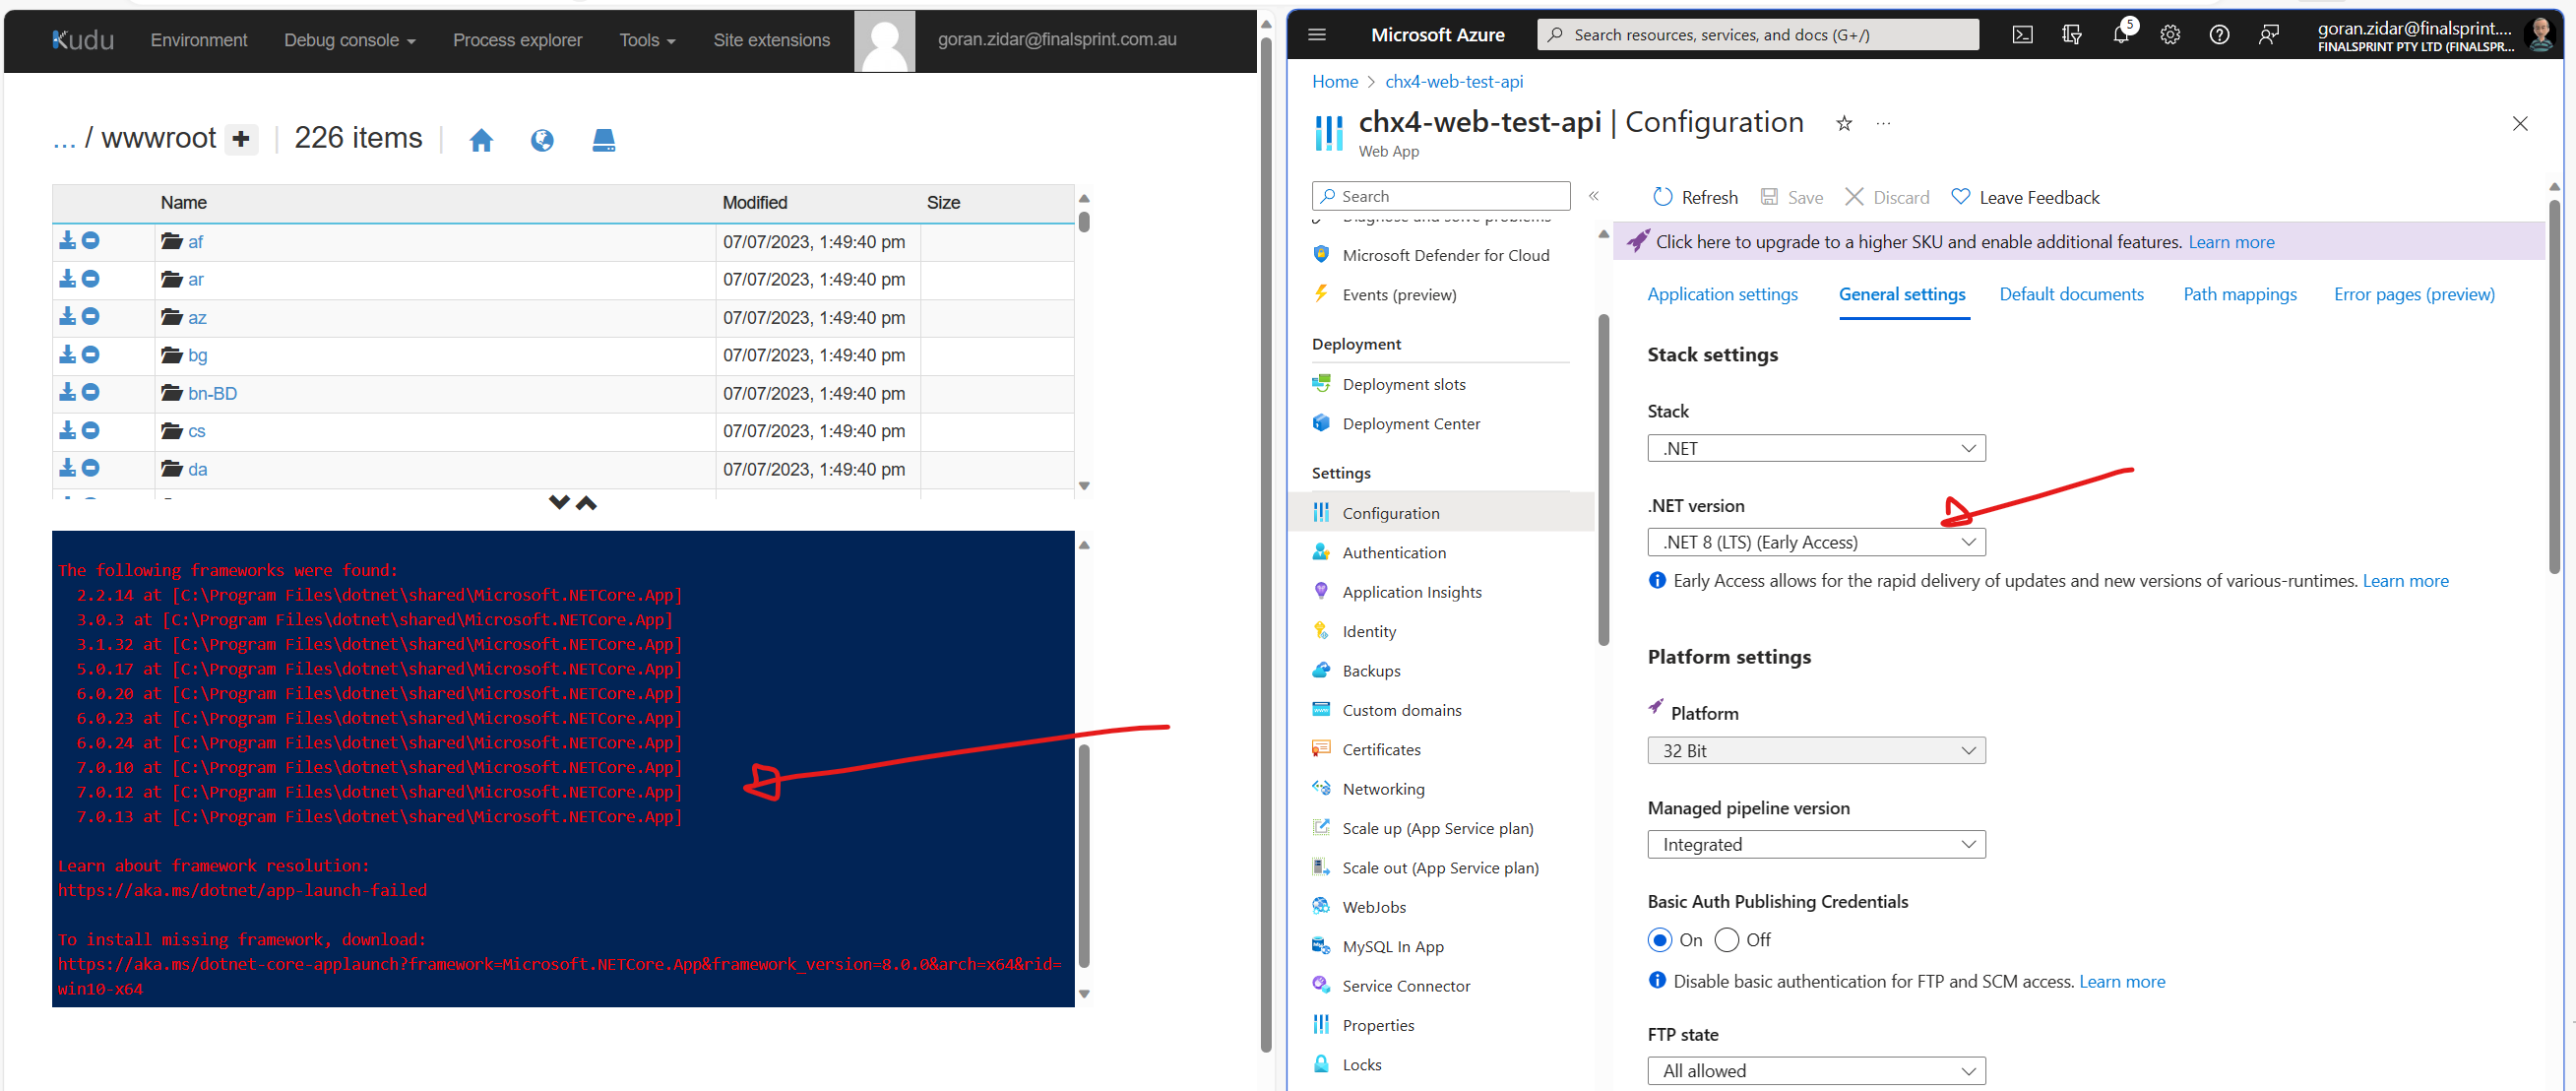Download the af folder

67,241
